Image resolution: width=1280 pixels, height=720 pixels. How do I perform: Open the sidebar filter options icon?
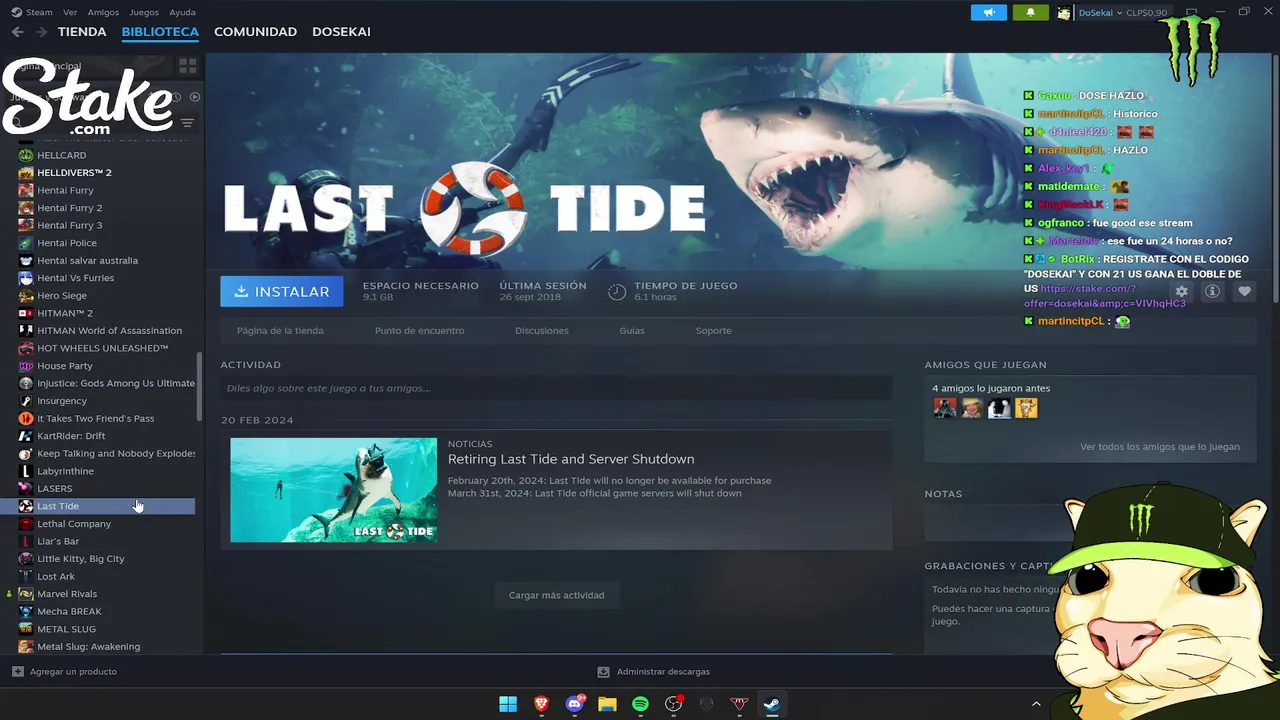[x=187, y=123]
